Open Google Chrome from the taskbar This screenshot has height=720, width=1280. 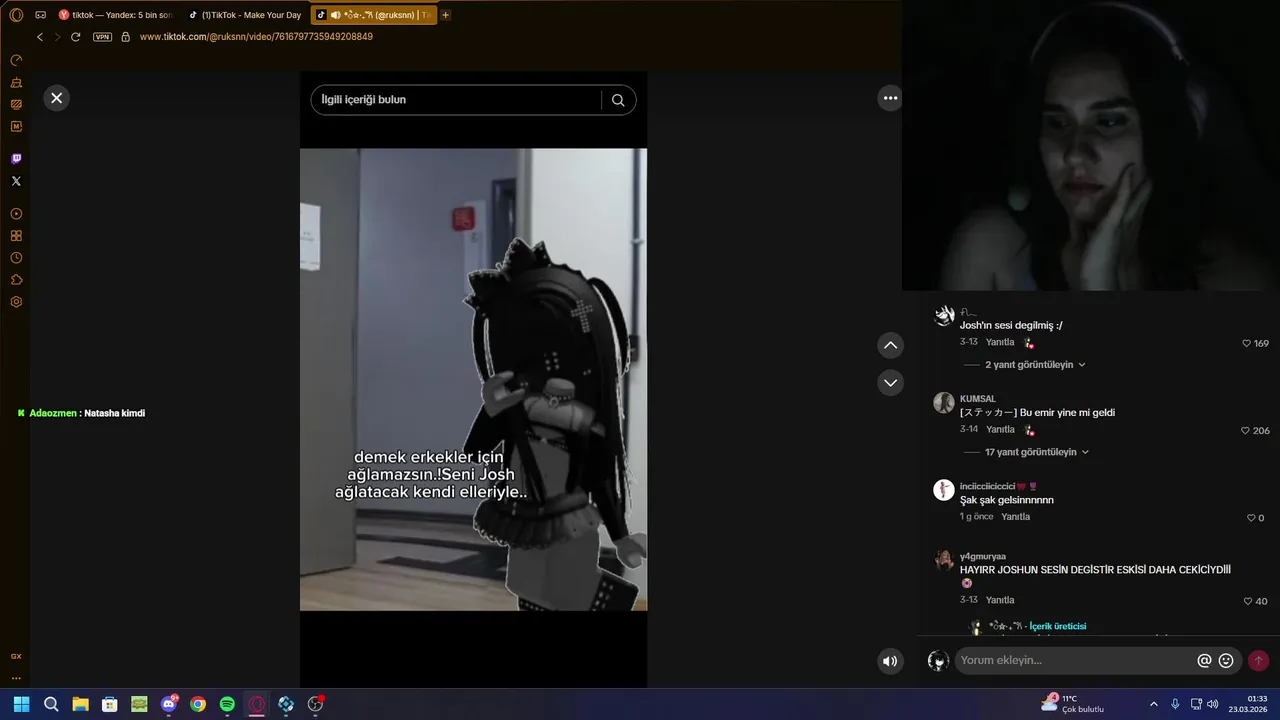(x=198, y=704)
